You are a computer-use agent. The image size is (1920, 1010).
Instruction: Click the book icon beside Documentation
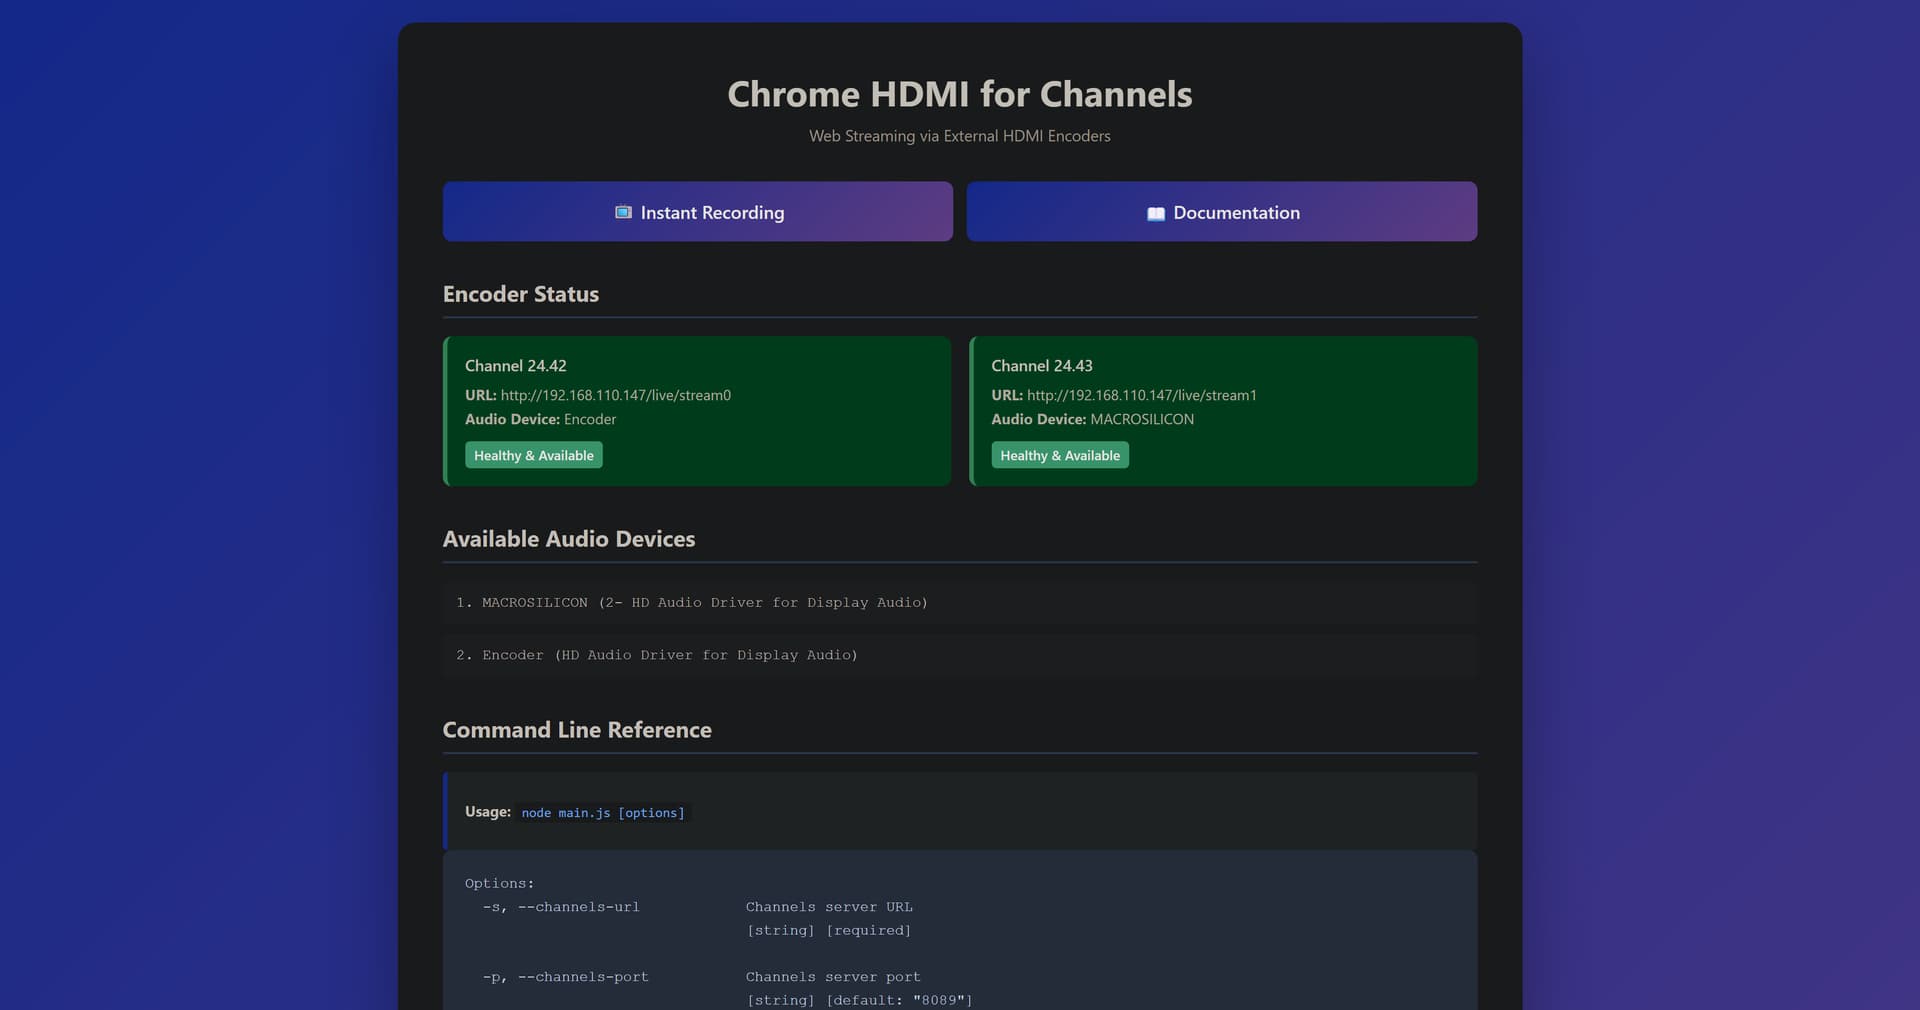[1155, 213]
